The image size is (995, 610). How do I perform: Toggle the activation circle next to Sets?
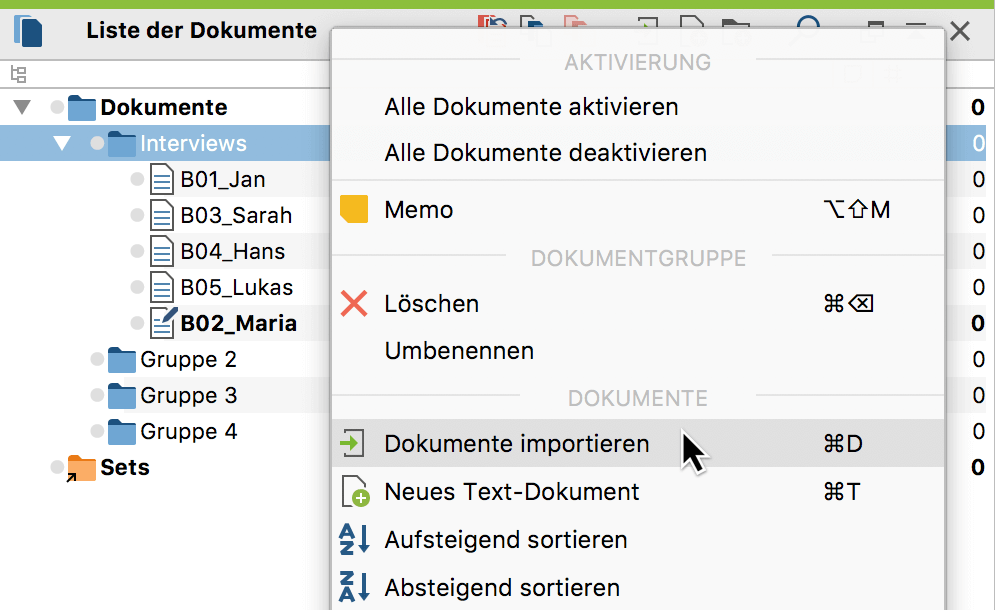[58, 467]
